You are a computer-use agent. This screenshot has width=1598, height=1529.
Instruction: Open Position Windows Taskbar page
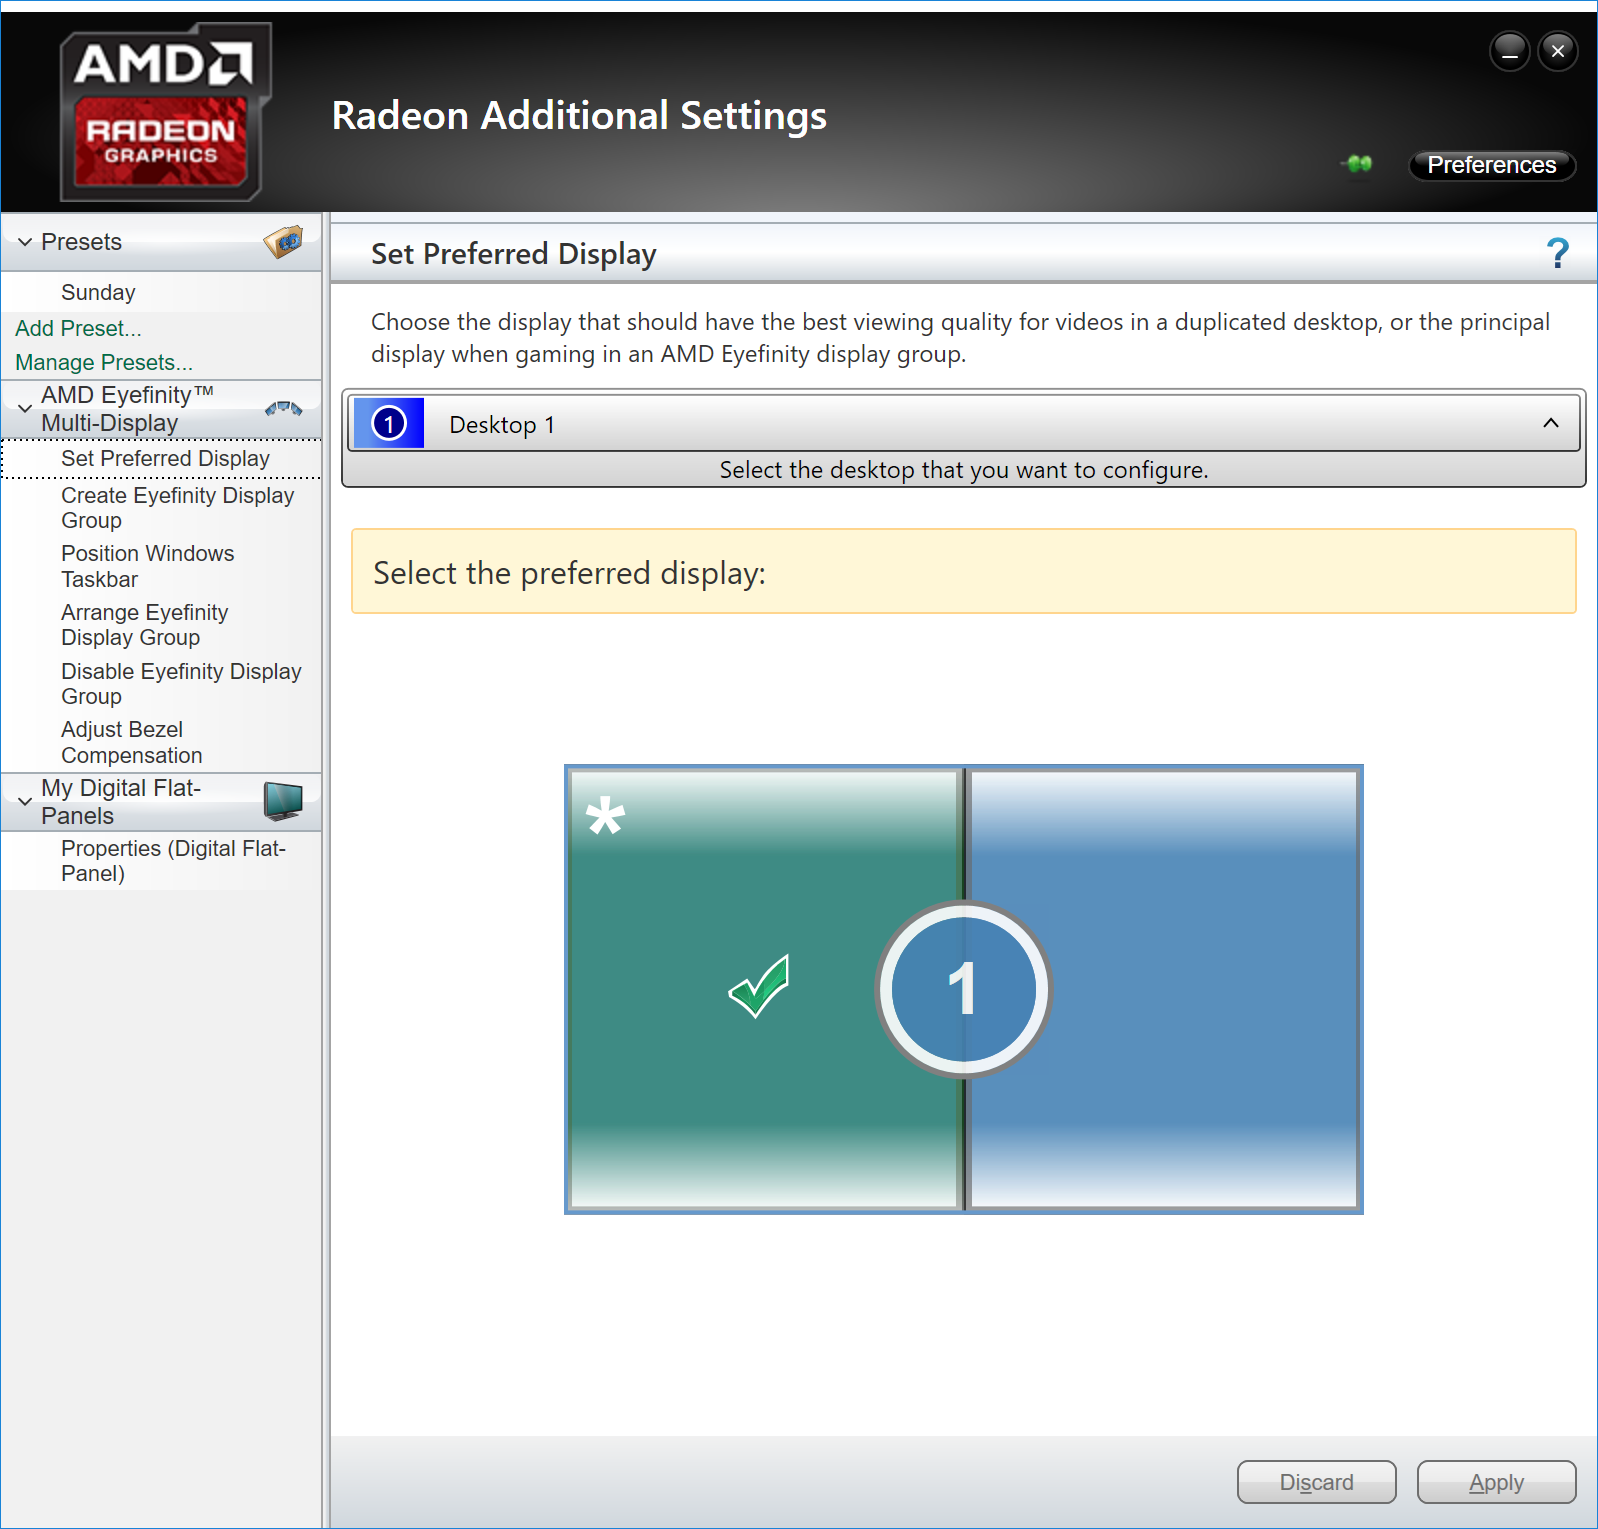click(x=147, y=566)
